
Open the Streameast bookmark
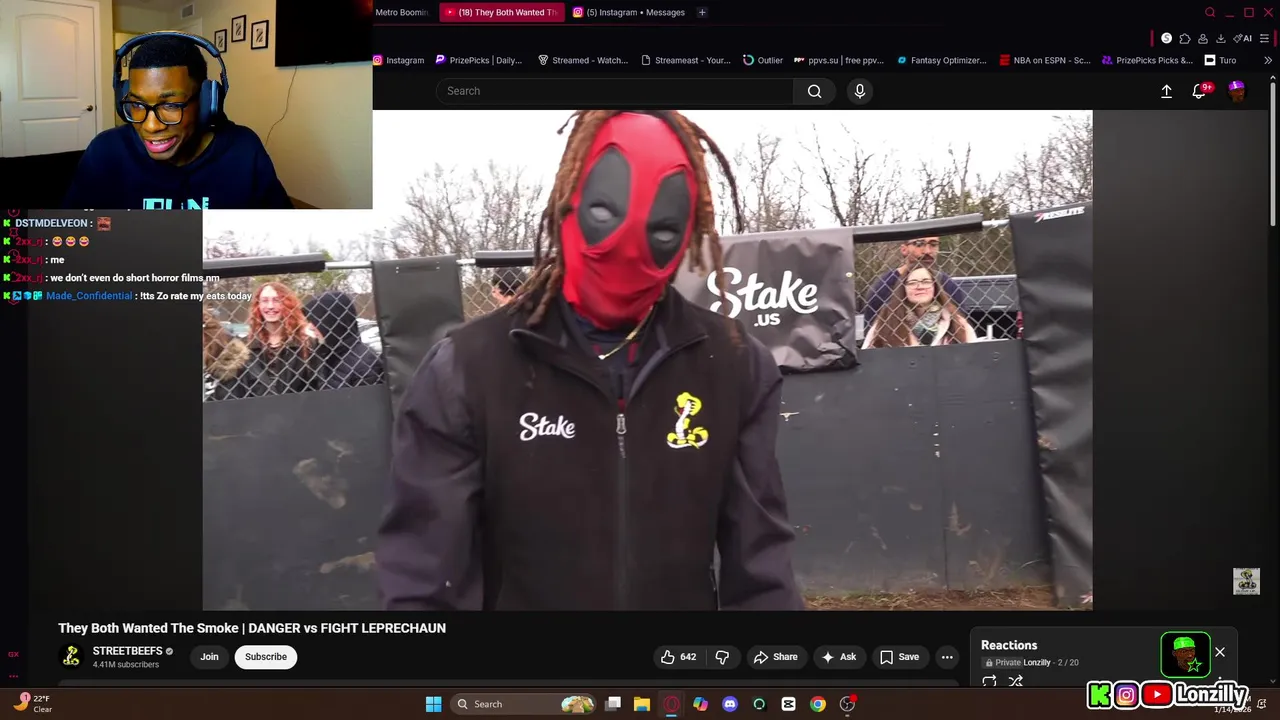(x=686, y=60)
